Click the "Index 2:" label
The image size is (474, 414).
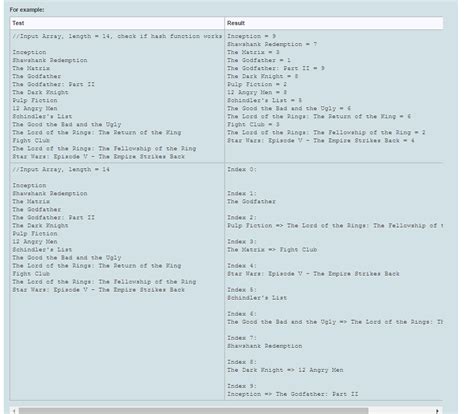coord(242,217)
